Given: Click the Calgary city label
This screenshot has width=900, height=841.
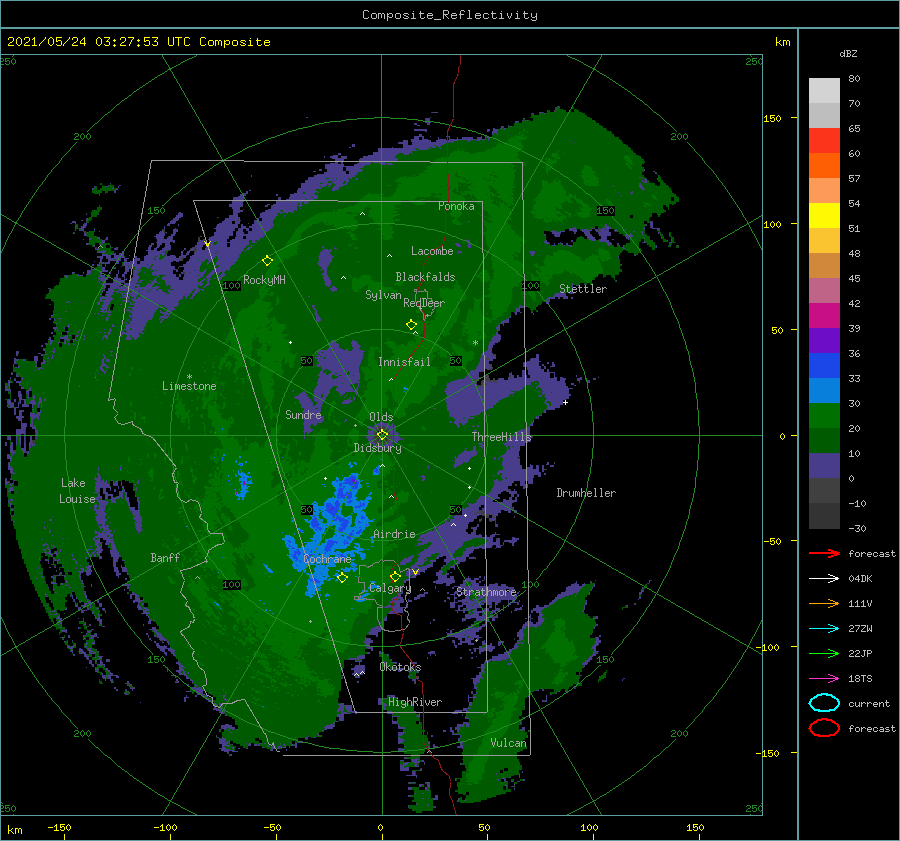Looking at the screenshot, I should 390,588.
